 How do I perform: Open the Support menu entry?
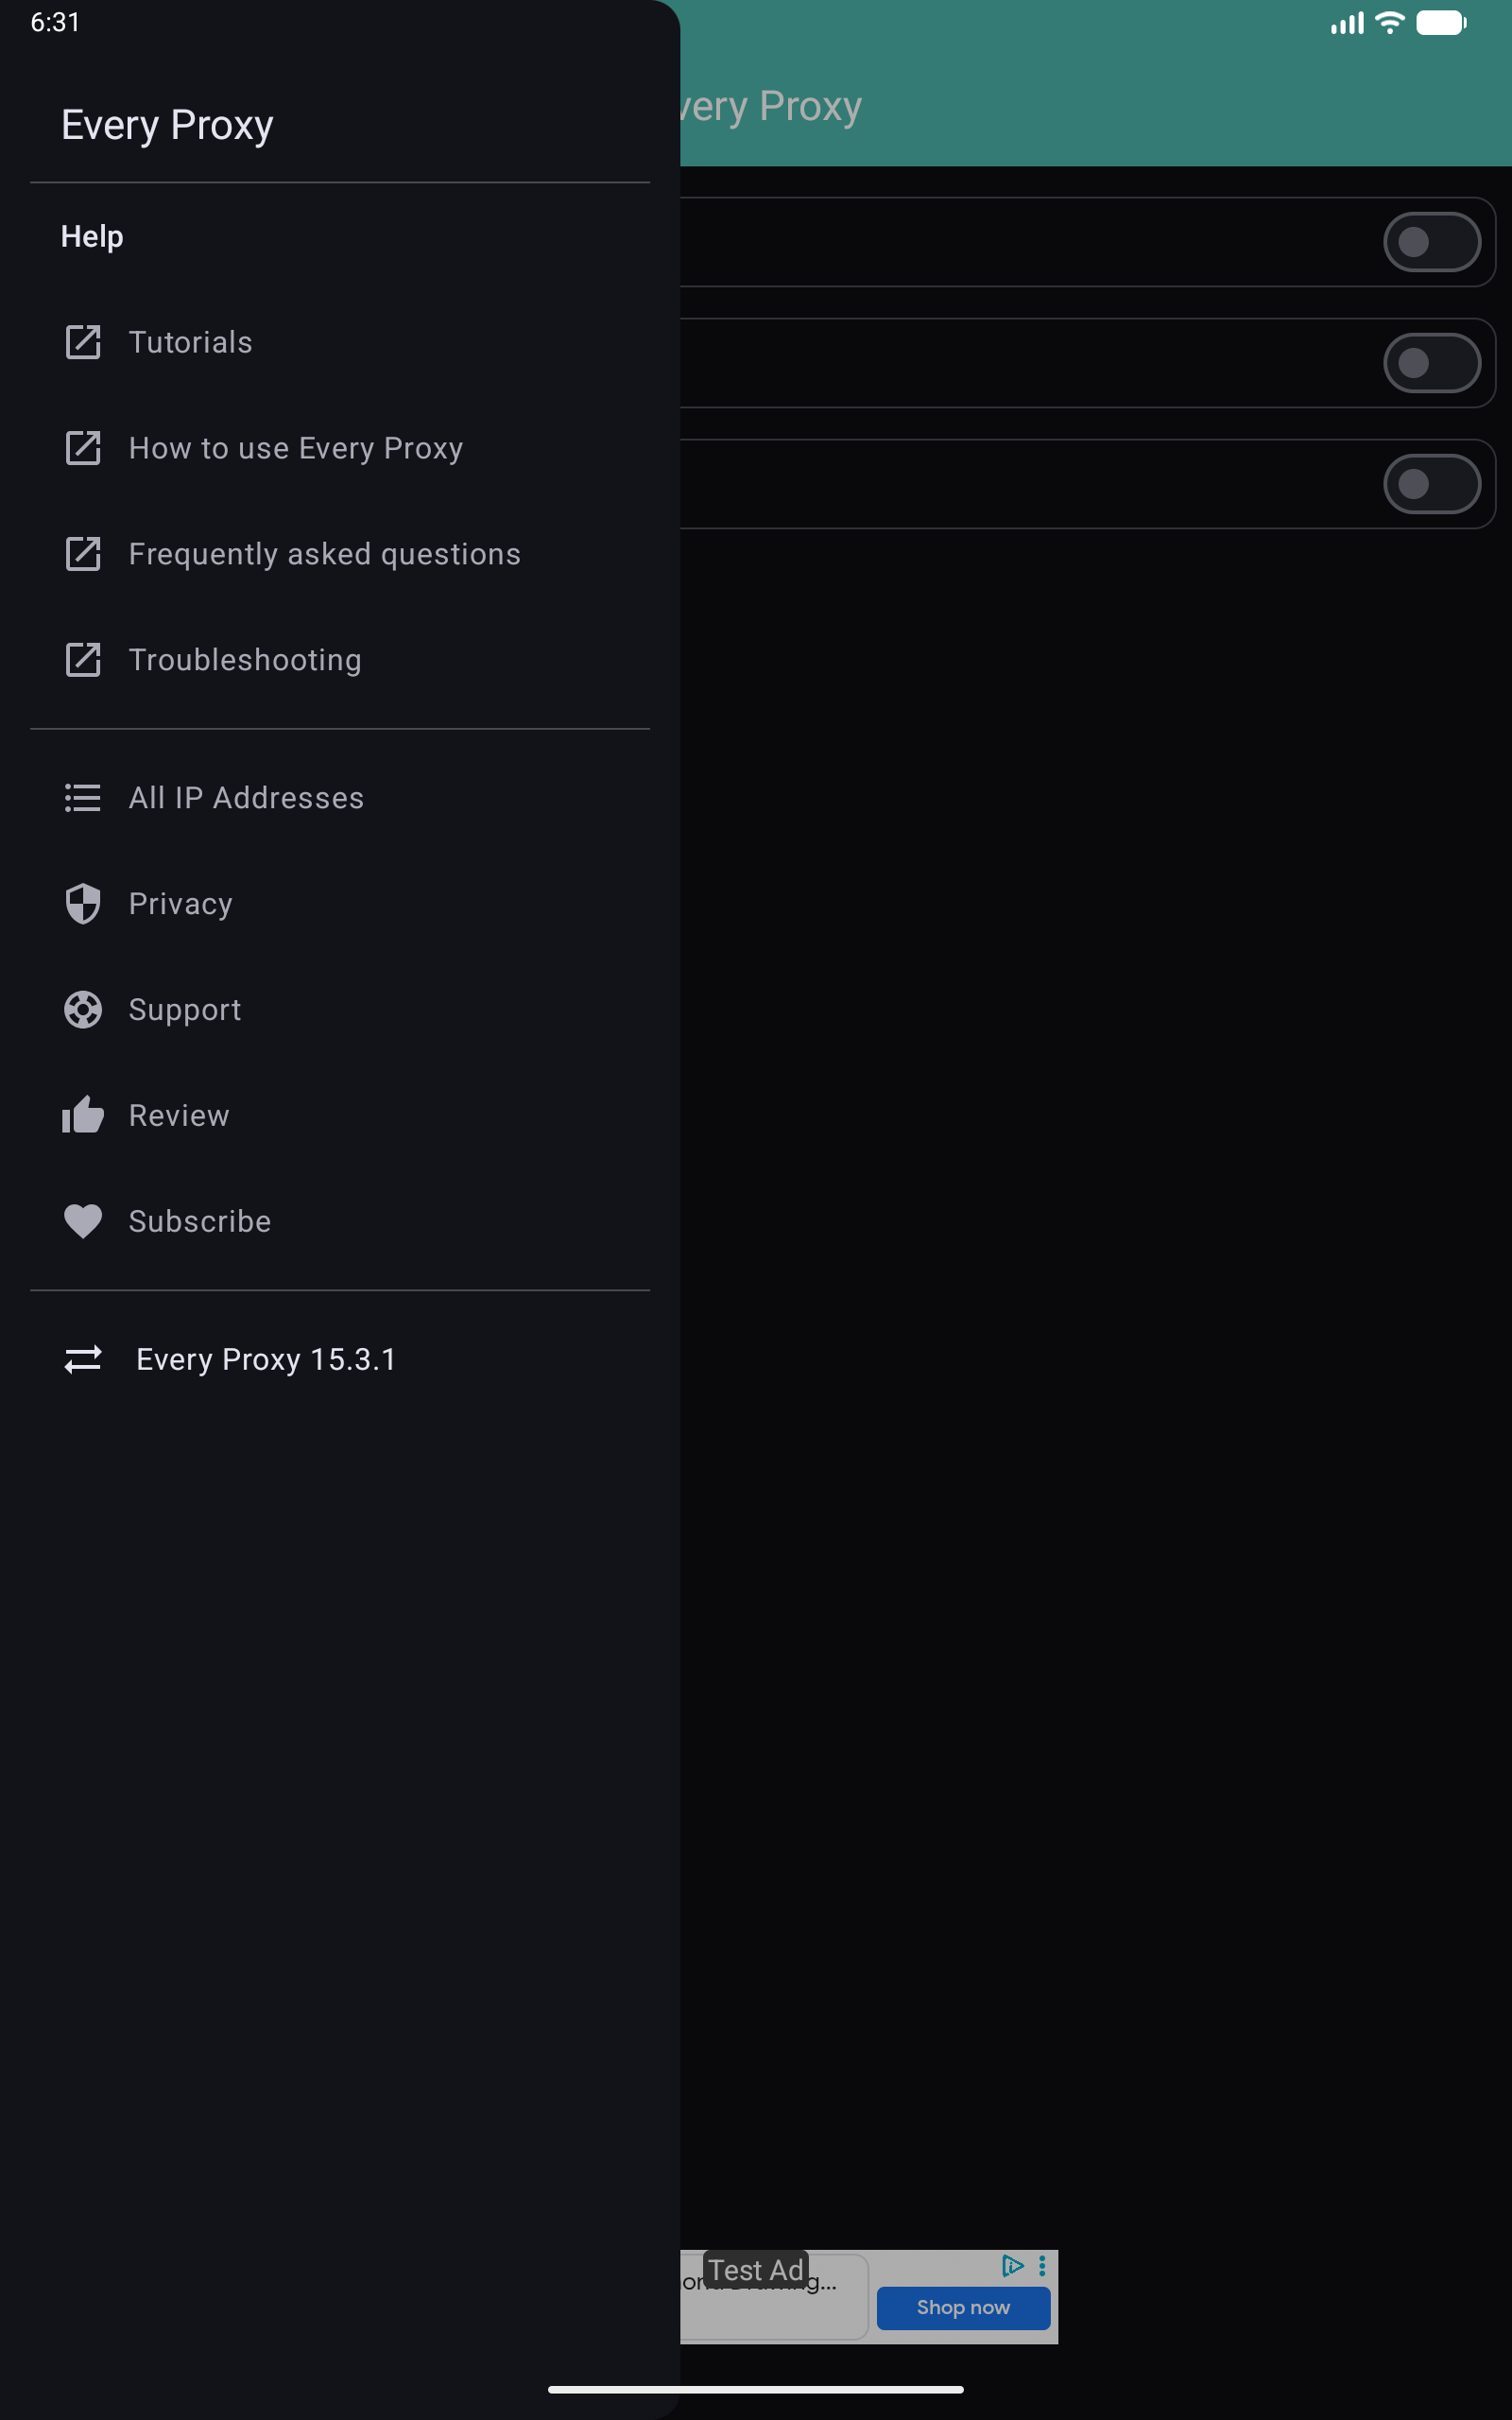coord(185,1010)
